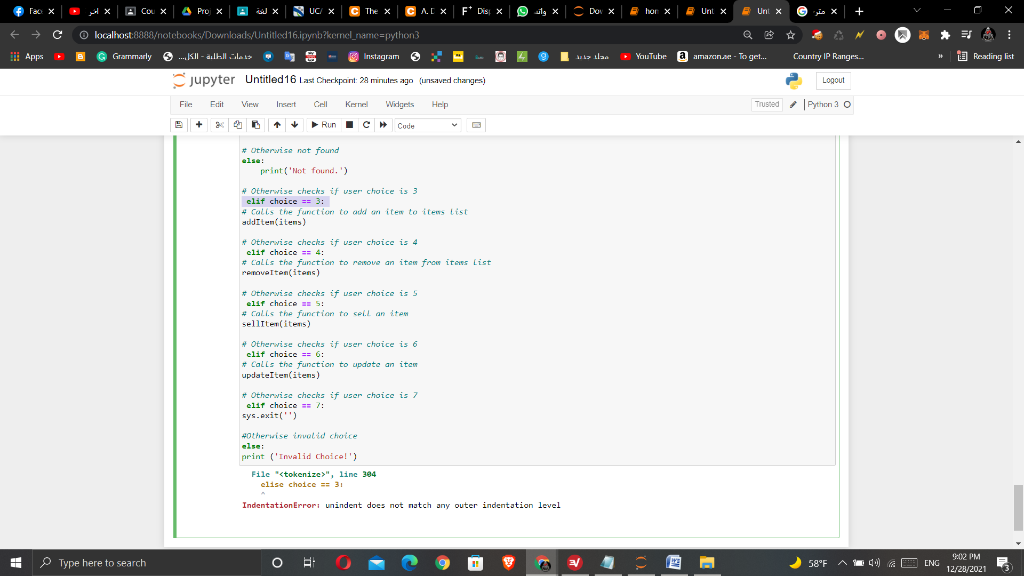
Task: Interrupt the kernel with the stop icon
Action: [x=349, y=125]
